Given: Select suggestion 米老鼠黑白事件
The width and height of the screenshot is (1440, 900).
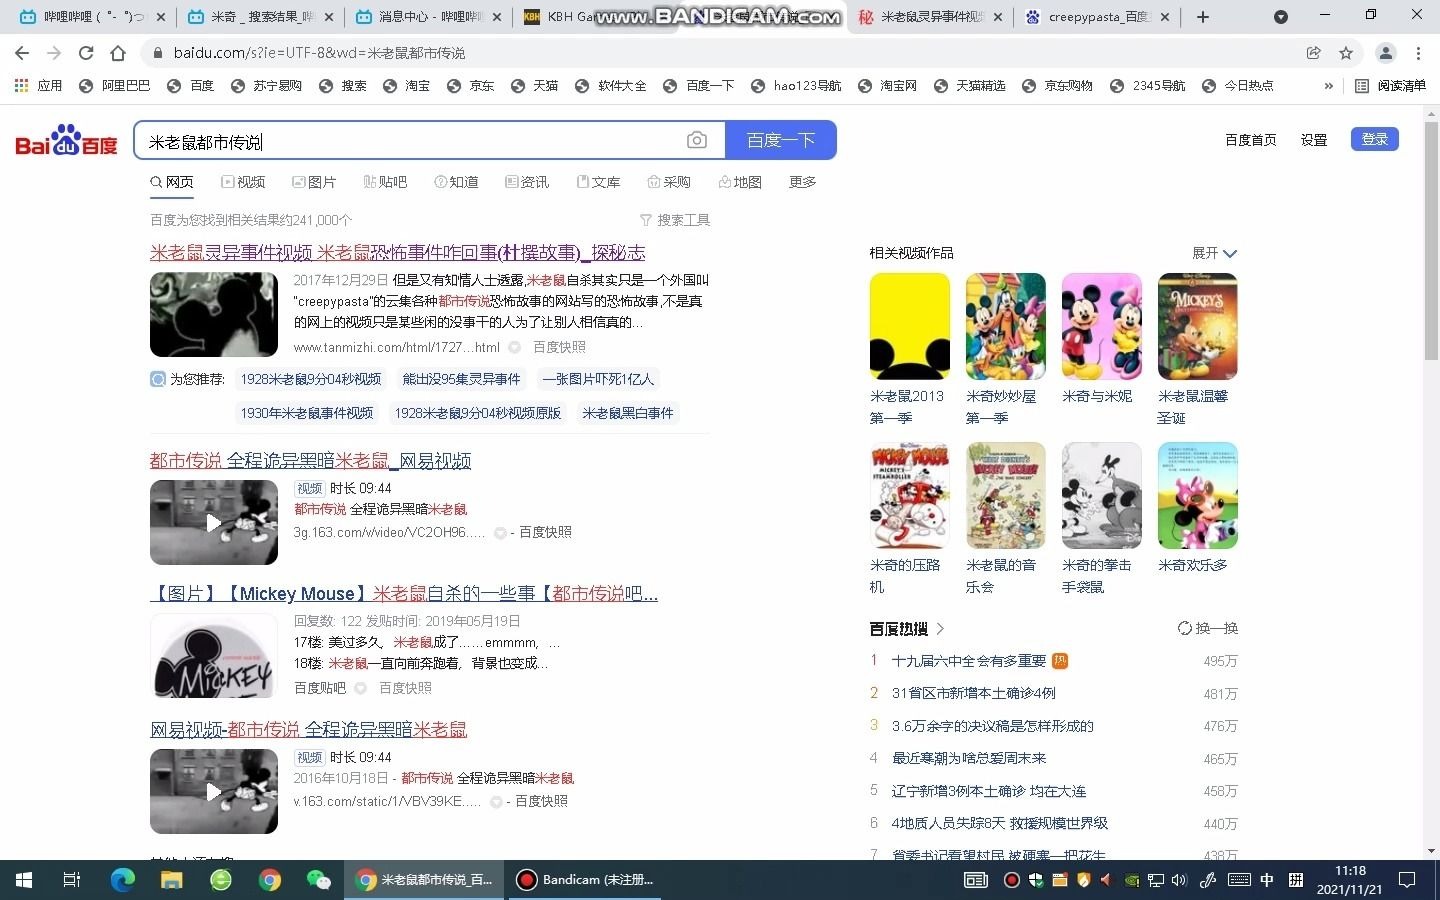Looking at the screenshot, I should coord(627,413).
